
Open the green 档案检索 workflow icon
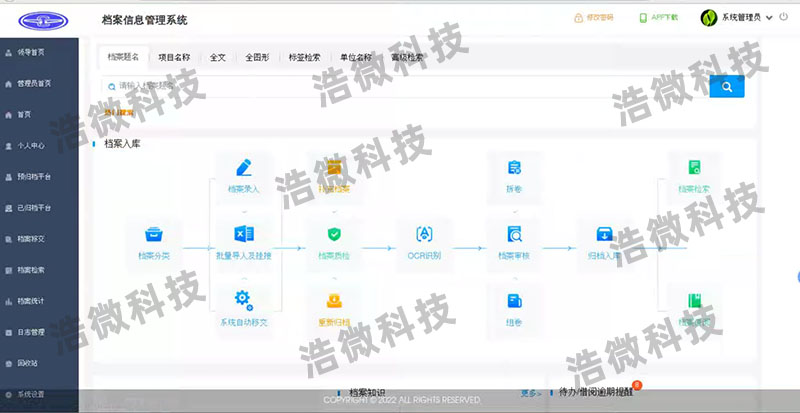pos(694,167)
